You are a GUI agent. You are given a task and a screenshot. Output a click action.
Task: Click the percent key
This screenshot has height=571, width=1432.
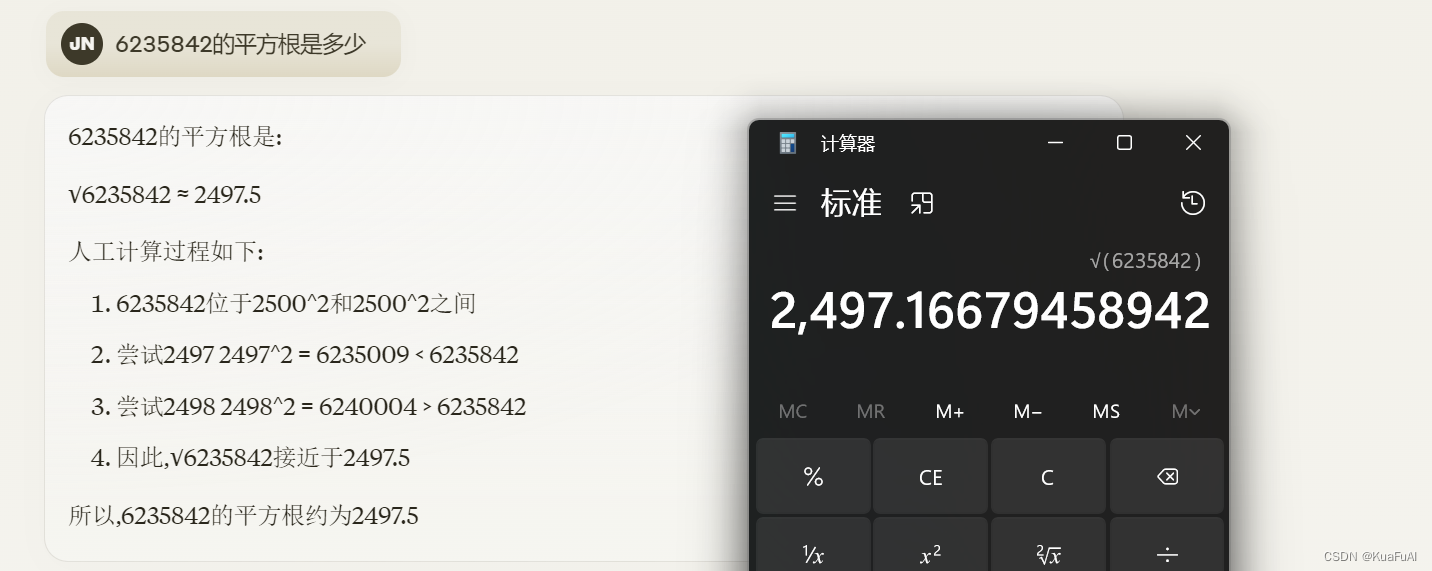click(813, 476)
